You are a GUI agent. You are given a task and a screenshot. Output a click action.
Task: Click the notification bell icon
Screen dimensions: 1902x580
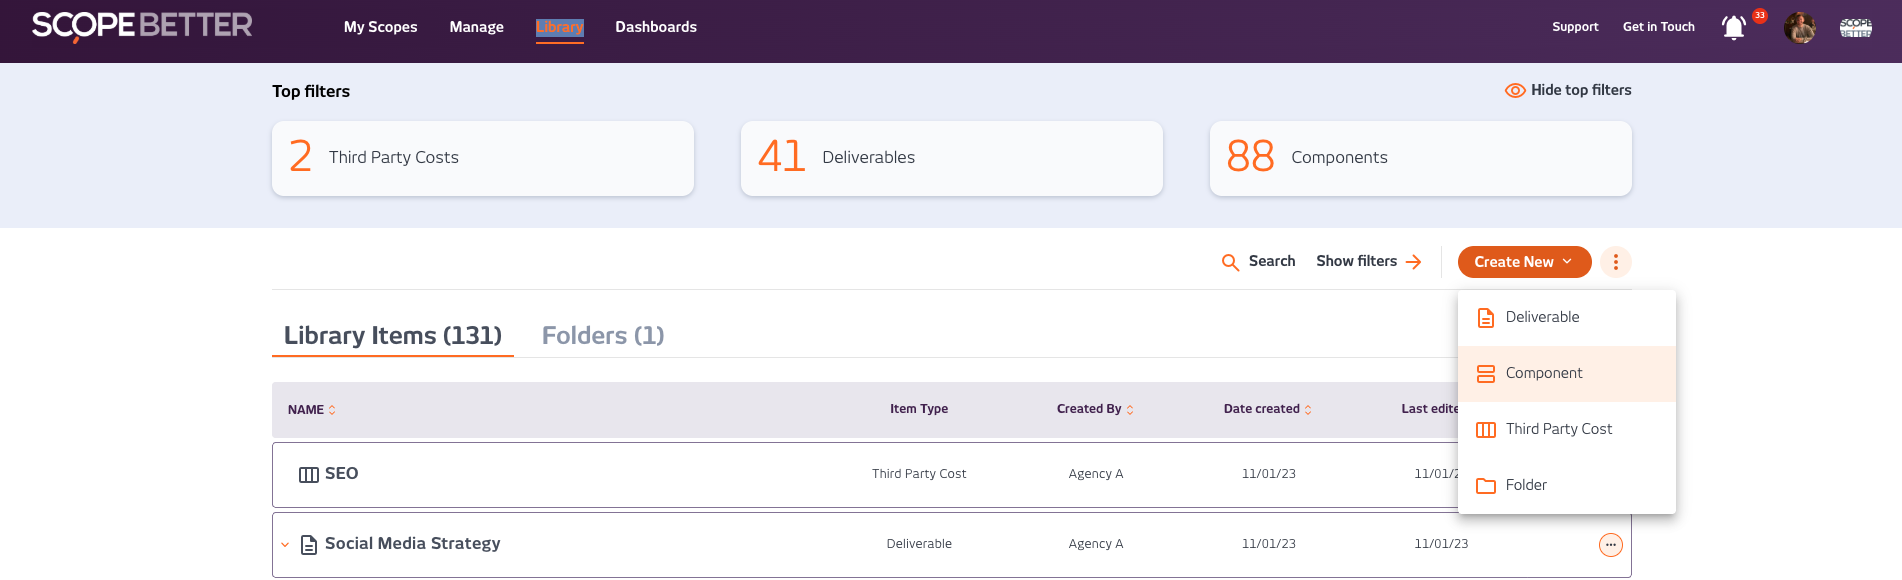coord(1734,28)
